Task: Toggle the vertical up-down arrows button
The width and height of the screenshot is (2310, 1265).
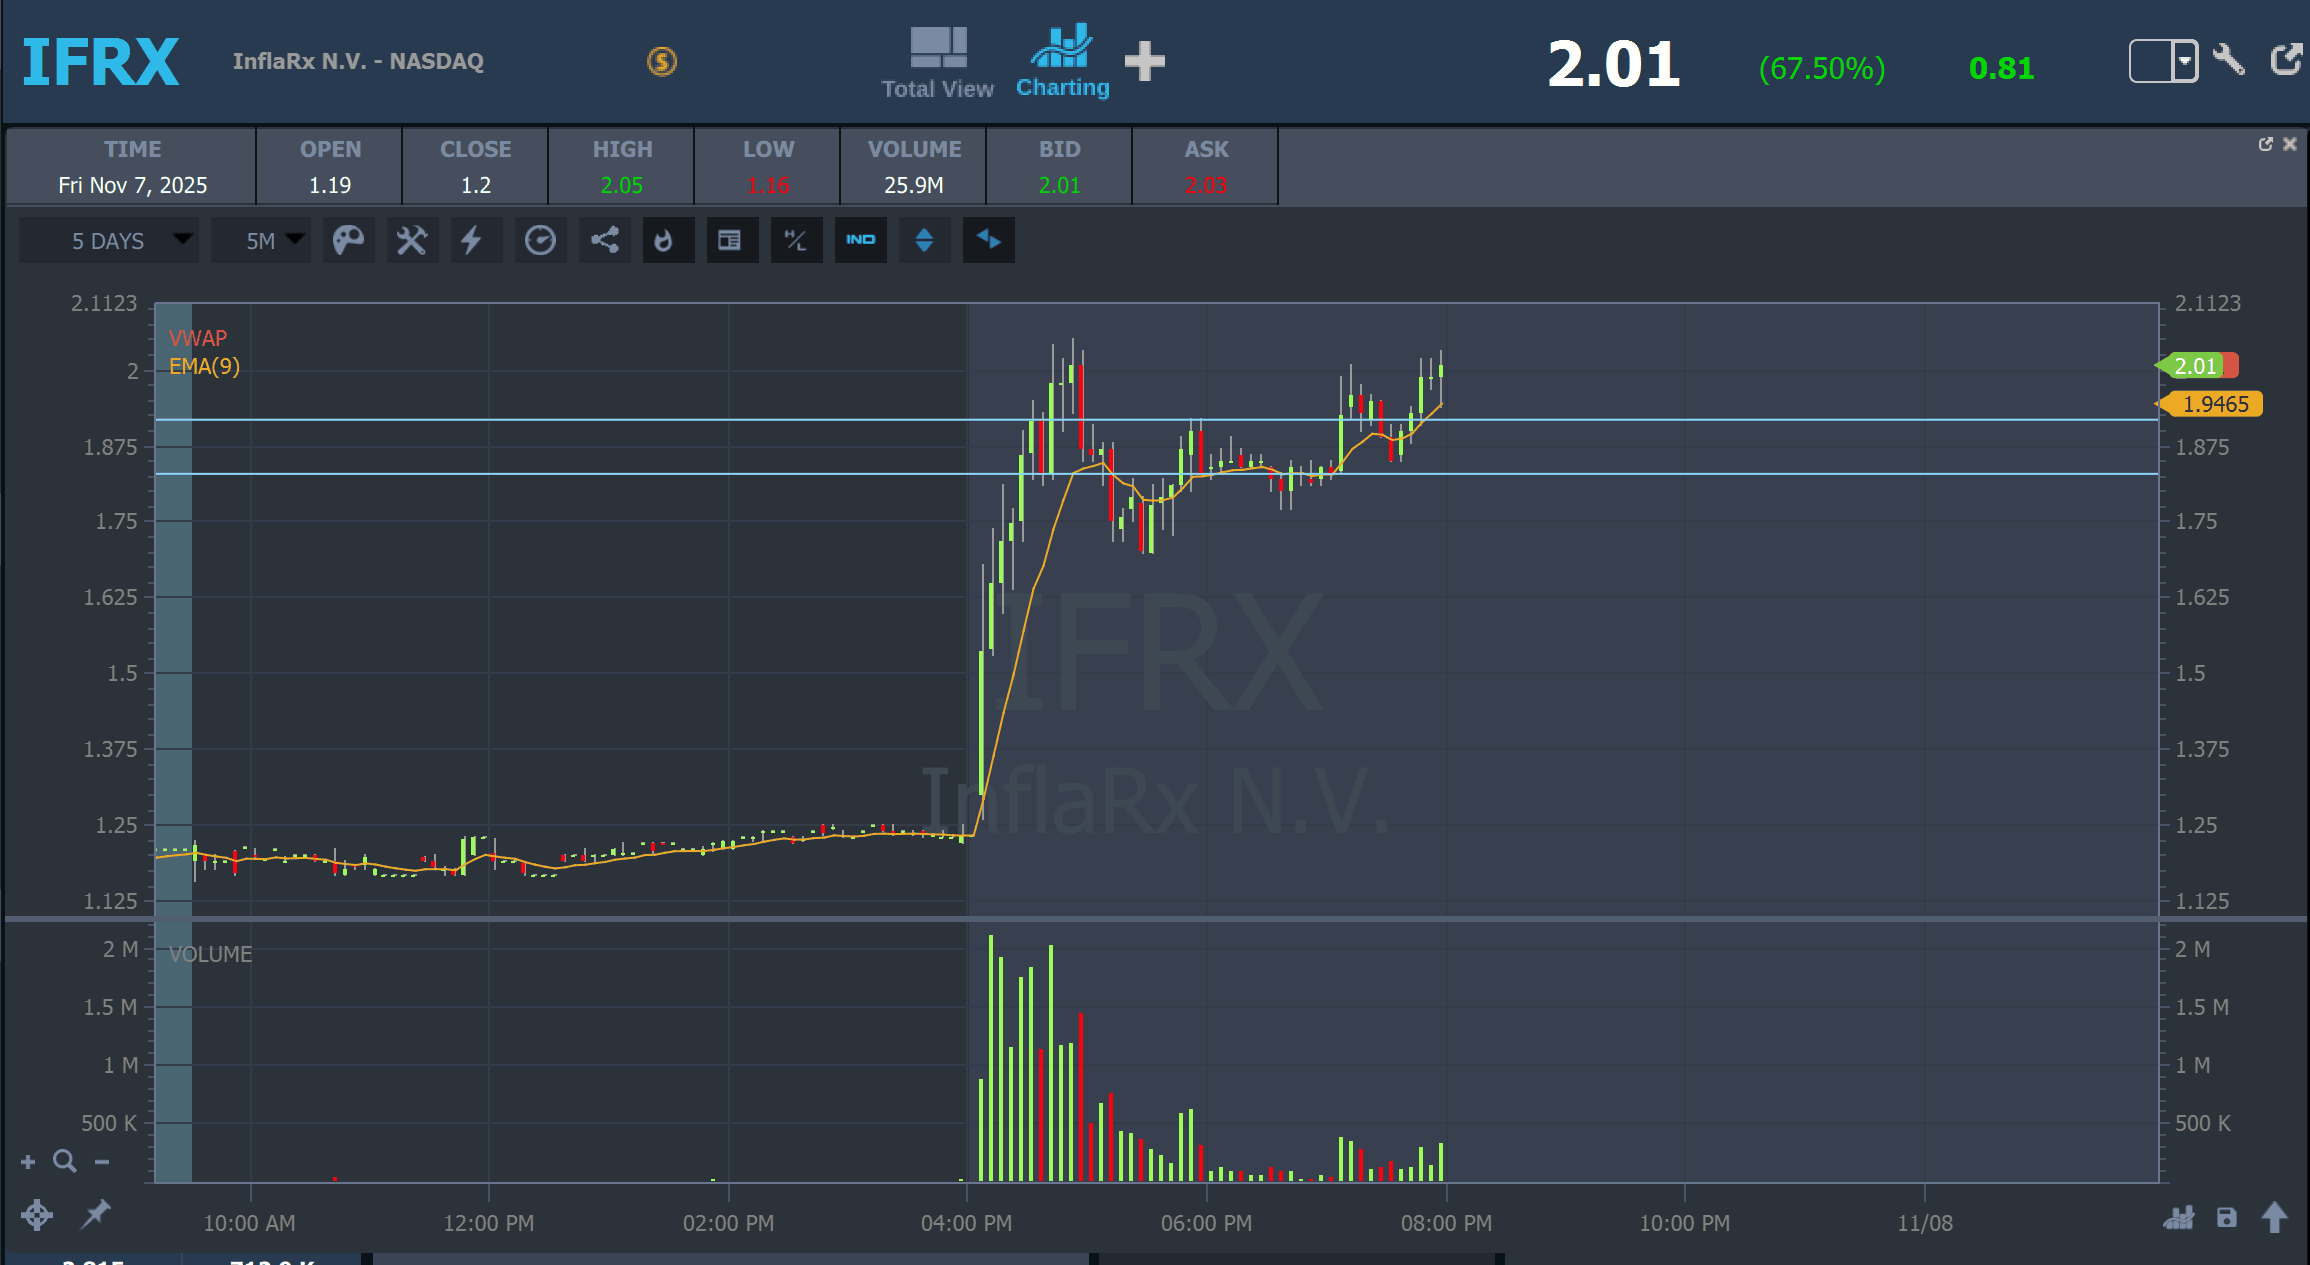Action: pyautogui.click(x=924, y=240)
